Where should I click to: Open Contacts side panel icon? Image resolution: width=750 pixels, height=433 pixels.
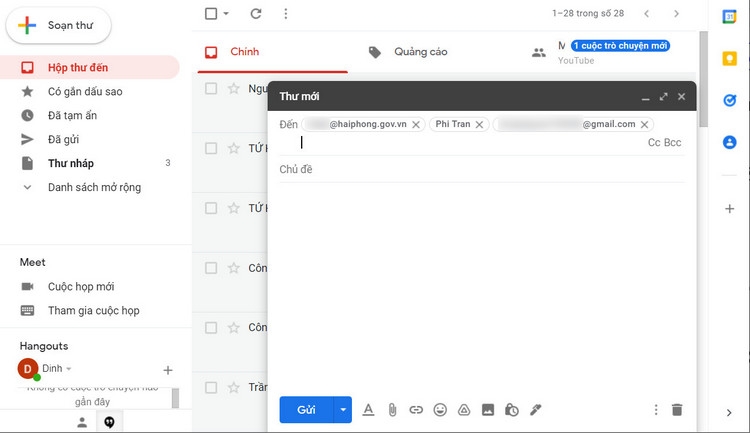pyautogui.click(x=729, y=142)
